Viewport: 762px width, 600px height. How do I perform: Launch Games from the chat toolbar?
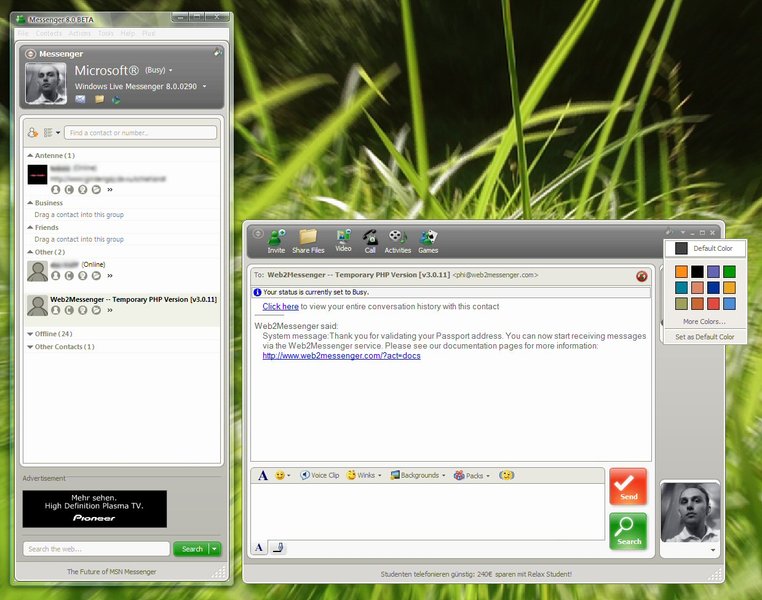[428, 240]
